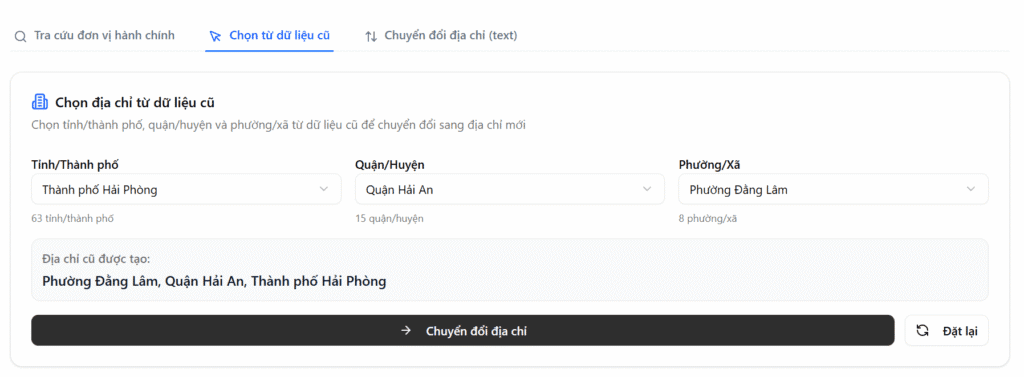Screen dimensions: 1024x377
Task: Click the right arrow icon on convert button
Action: click(x=406, y=331)
